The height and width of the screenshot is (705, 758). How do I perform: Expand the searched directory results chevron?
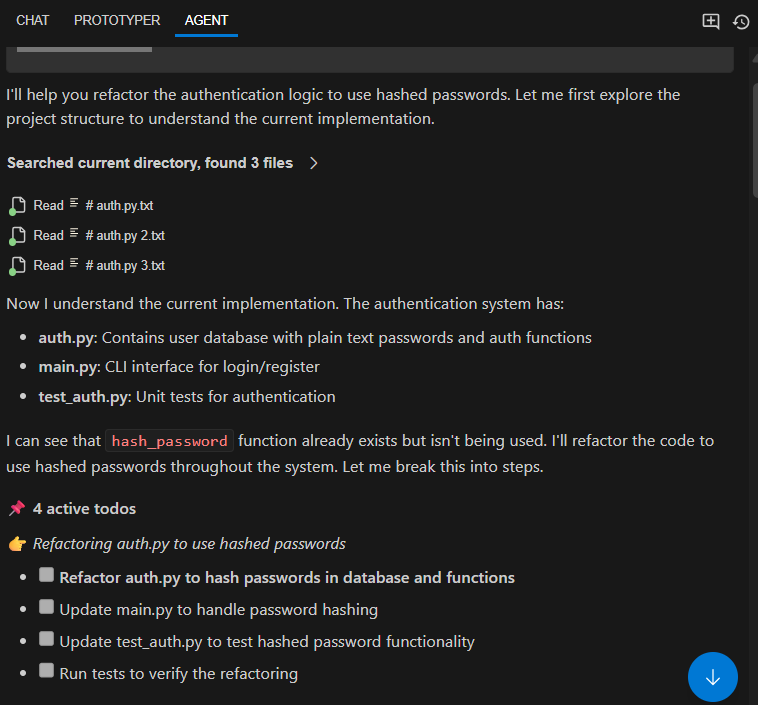(x=314, y=163)
